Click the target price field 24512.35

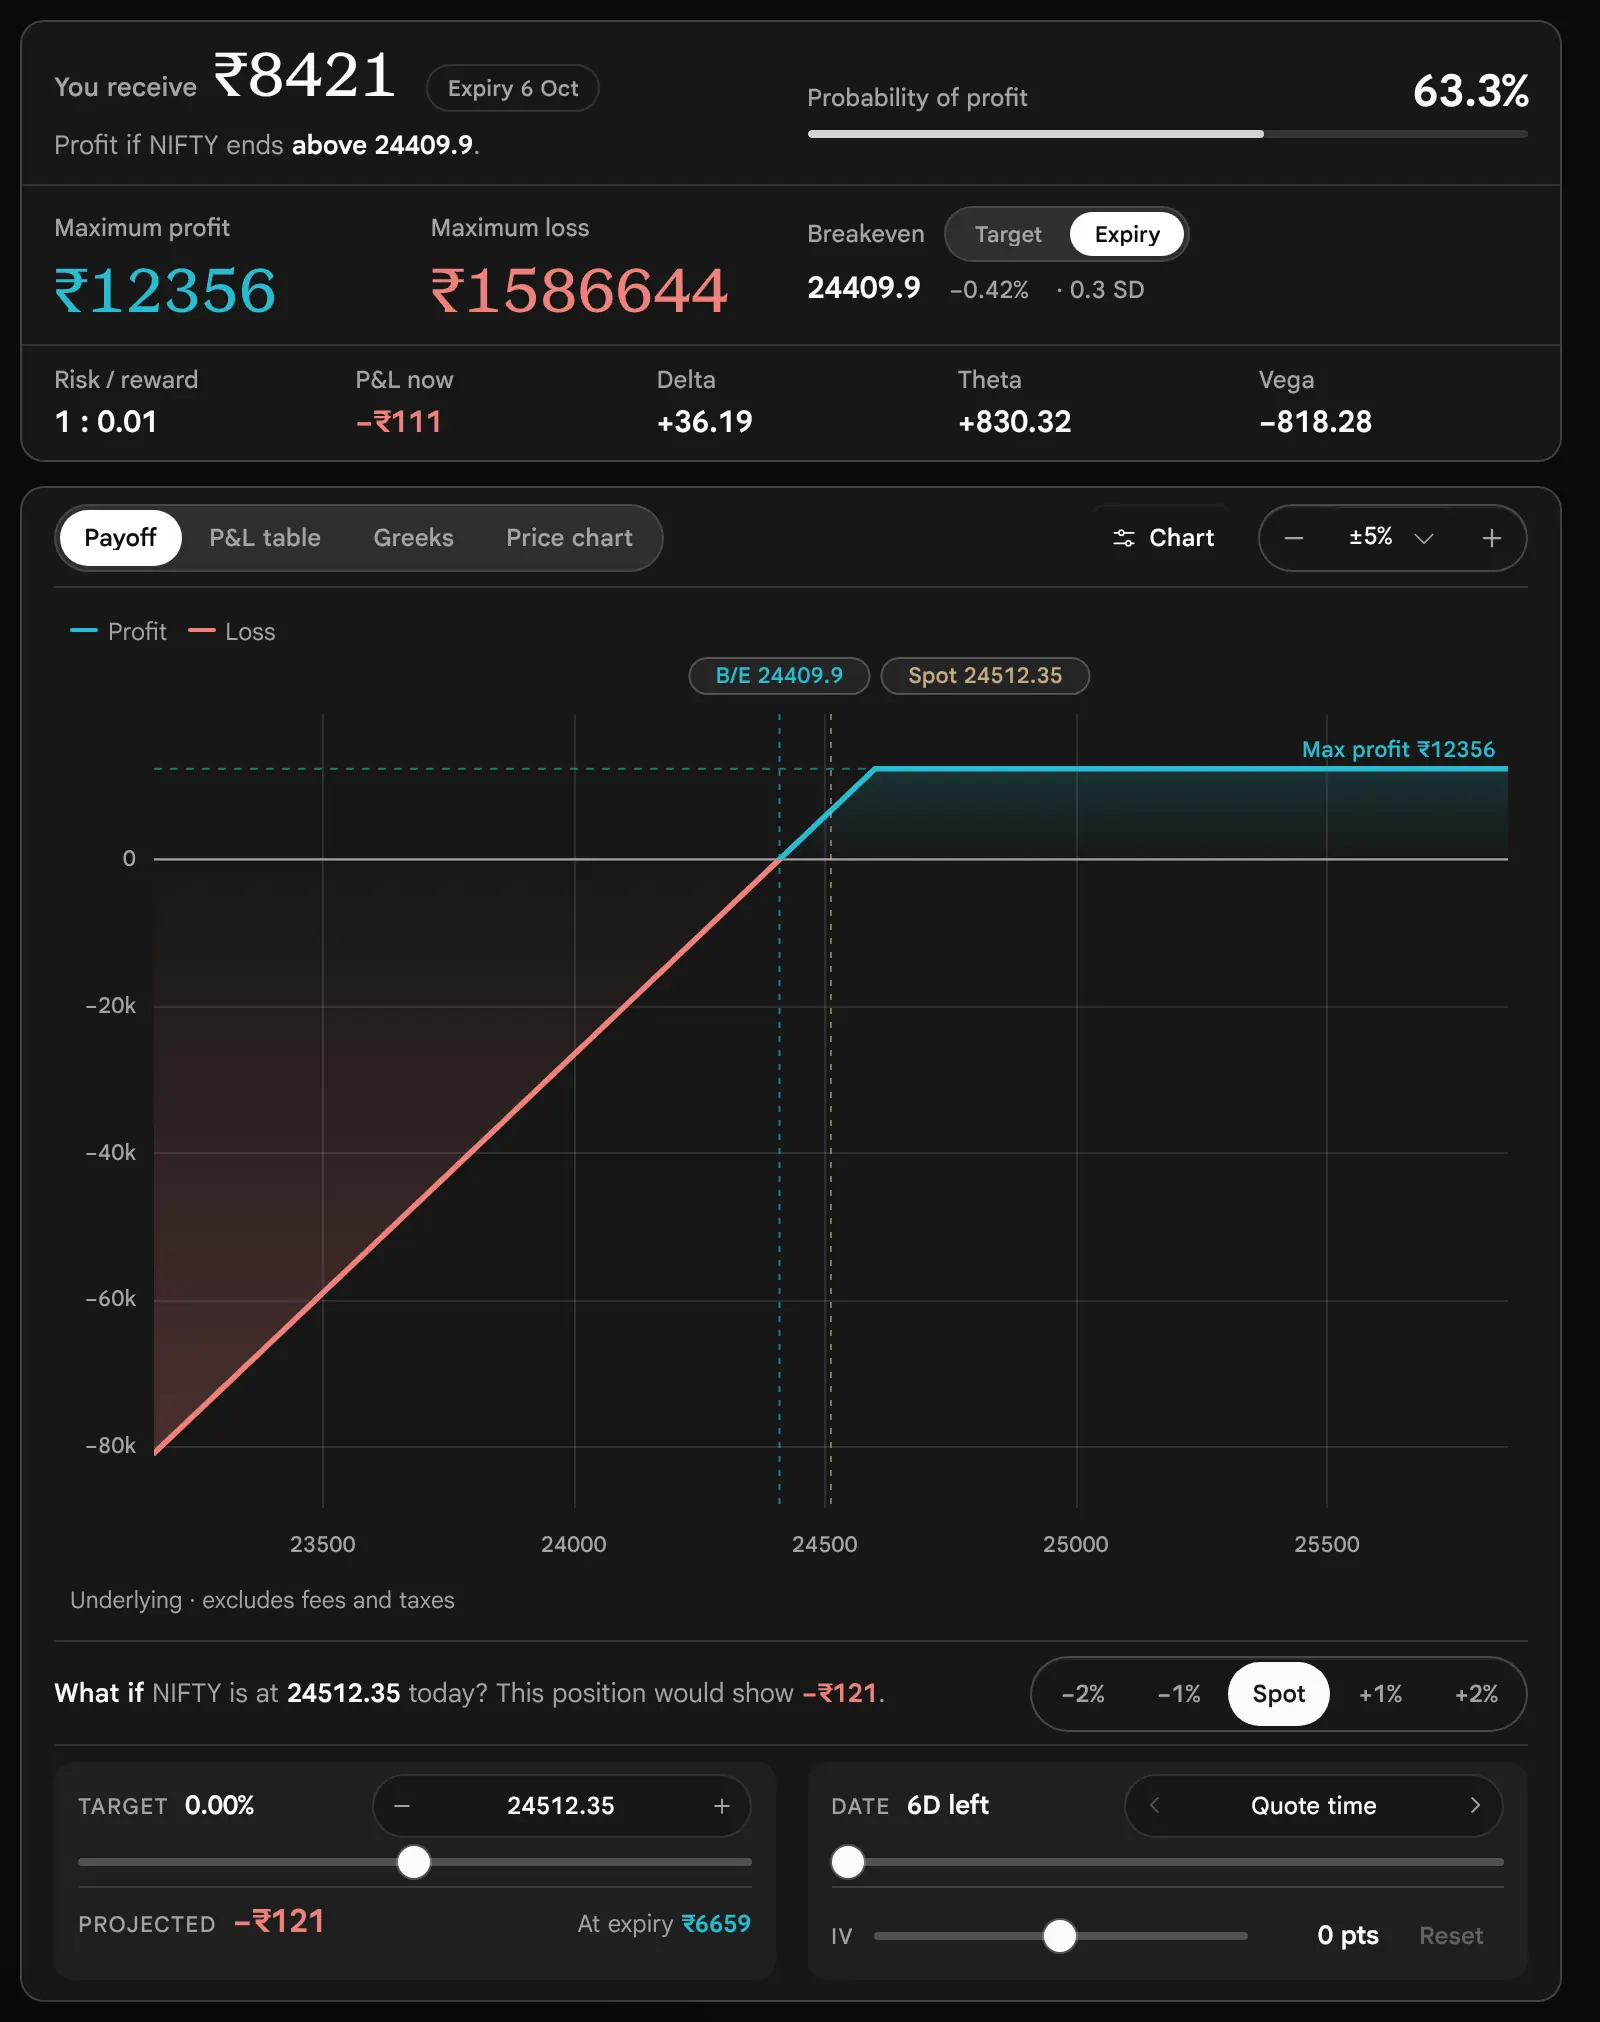coord(561,1806)
